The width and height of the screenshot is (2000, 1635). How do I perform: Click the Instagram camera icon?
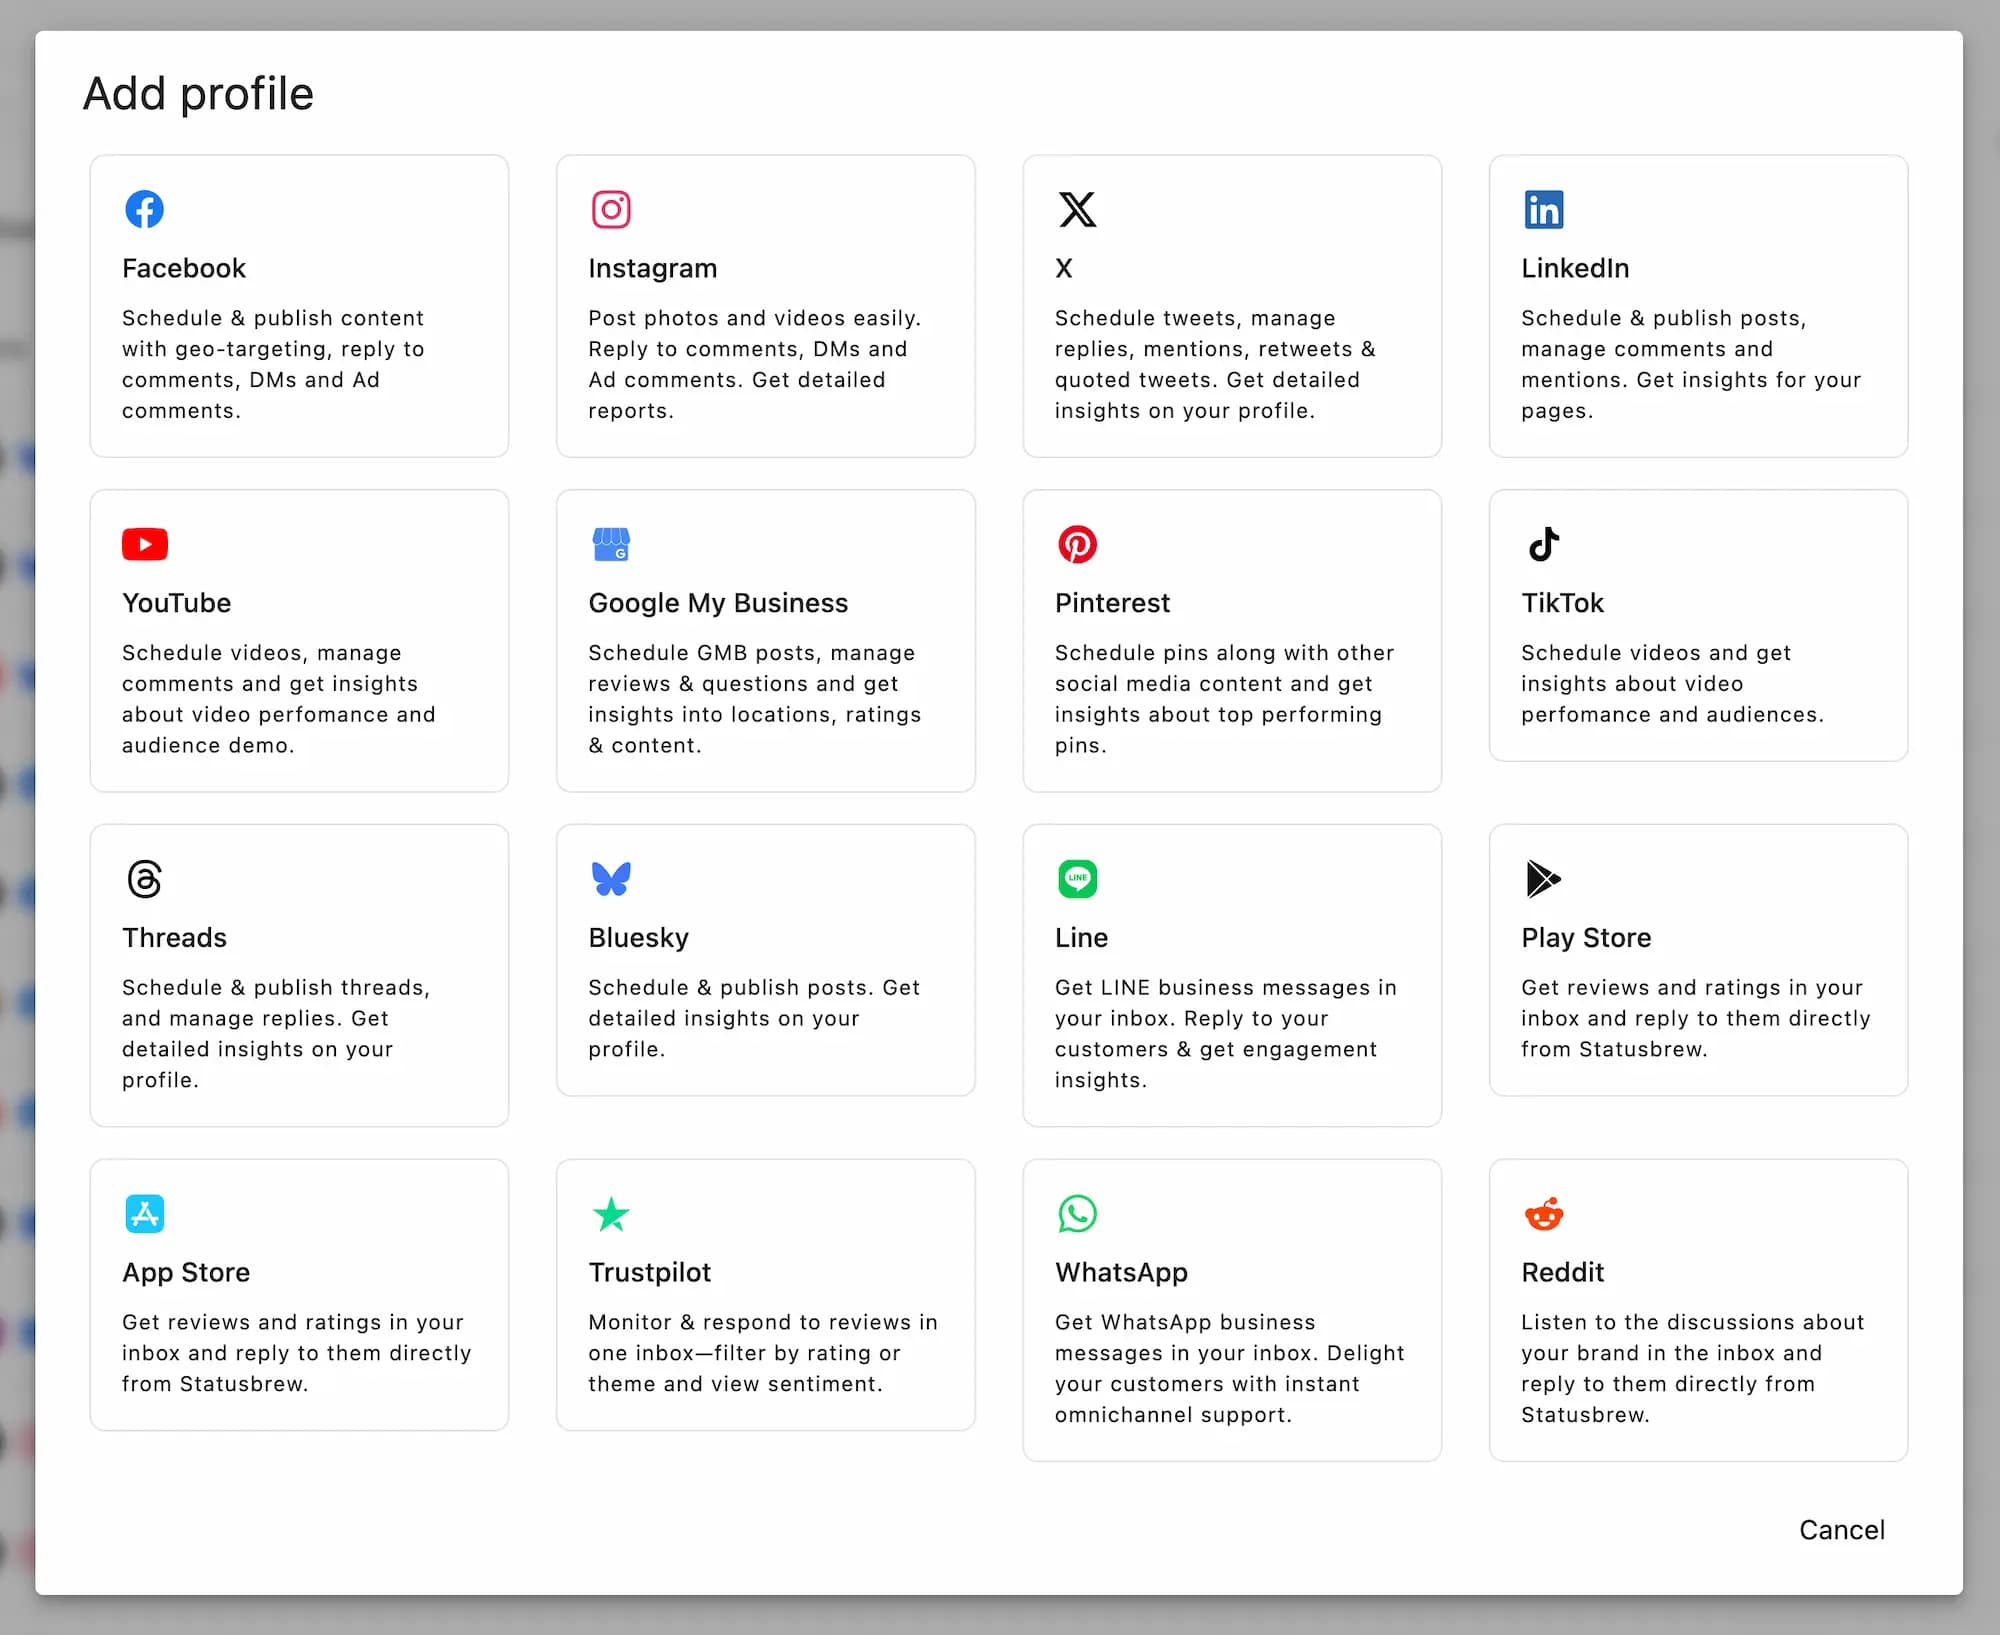point(610,209)
